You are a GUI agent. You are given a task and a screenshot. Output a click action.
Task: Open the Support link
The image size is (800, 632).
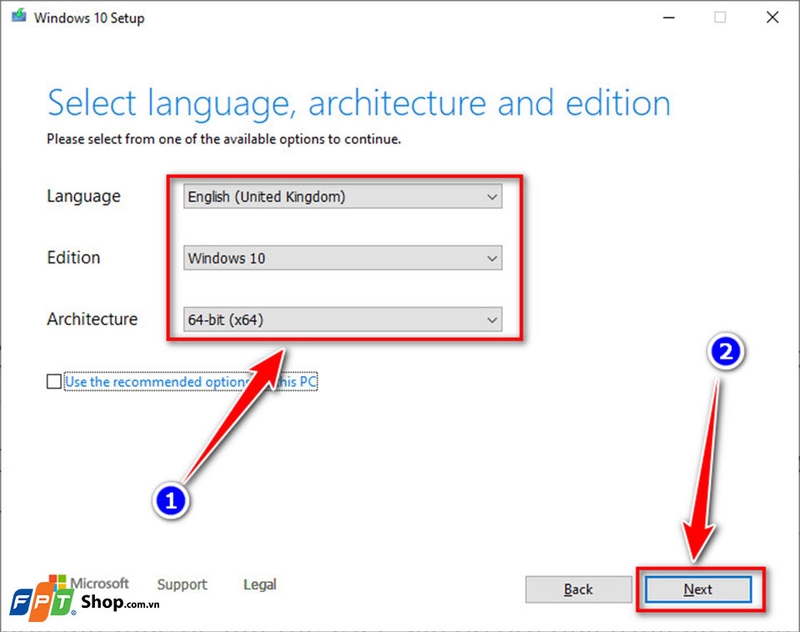click(182, 585)
